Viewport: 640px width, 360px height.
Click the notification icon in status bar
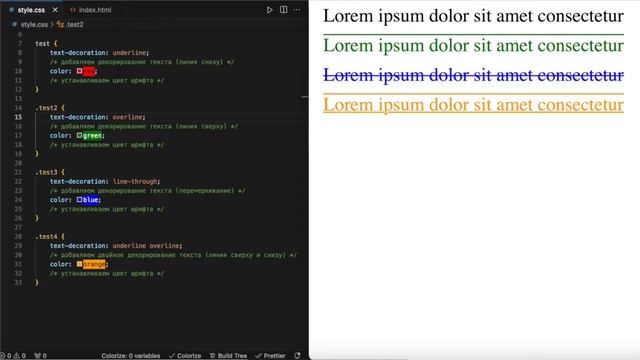(x=298, y=356)
